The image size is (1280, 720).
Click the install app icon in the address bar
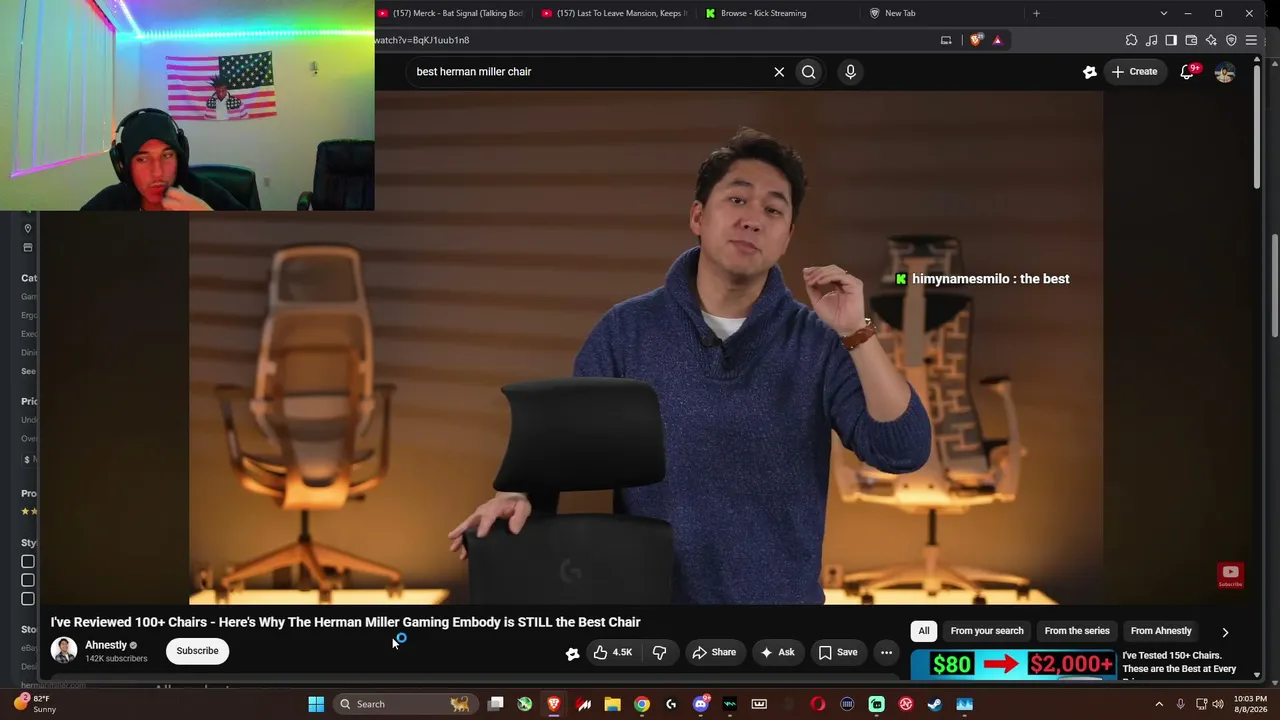(x=946, y=40)
